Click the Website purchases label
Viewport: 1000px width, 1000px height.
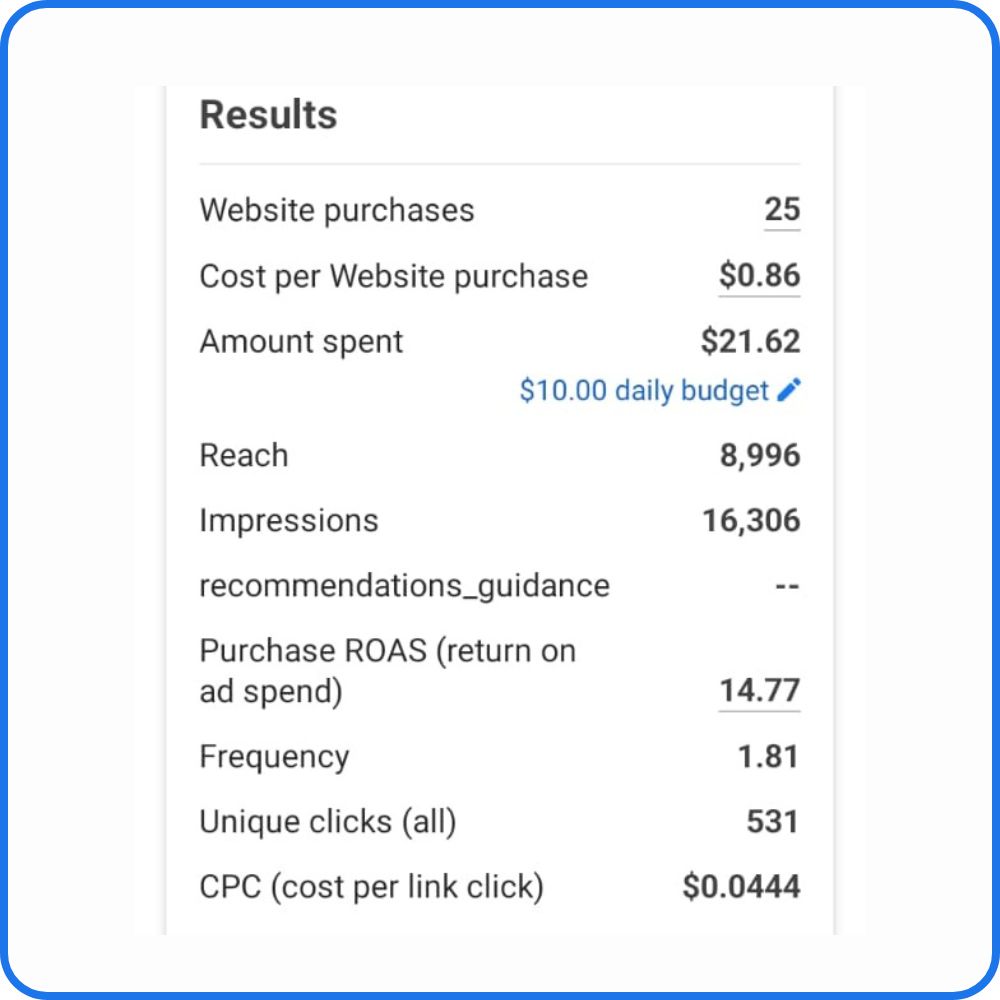tap(337, 210)
